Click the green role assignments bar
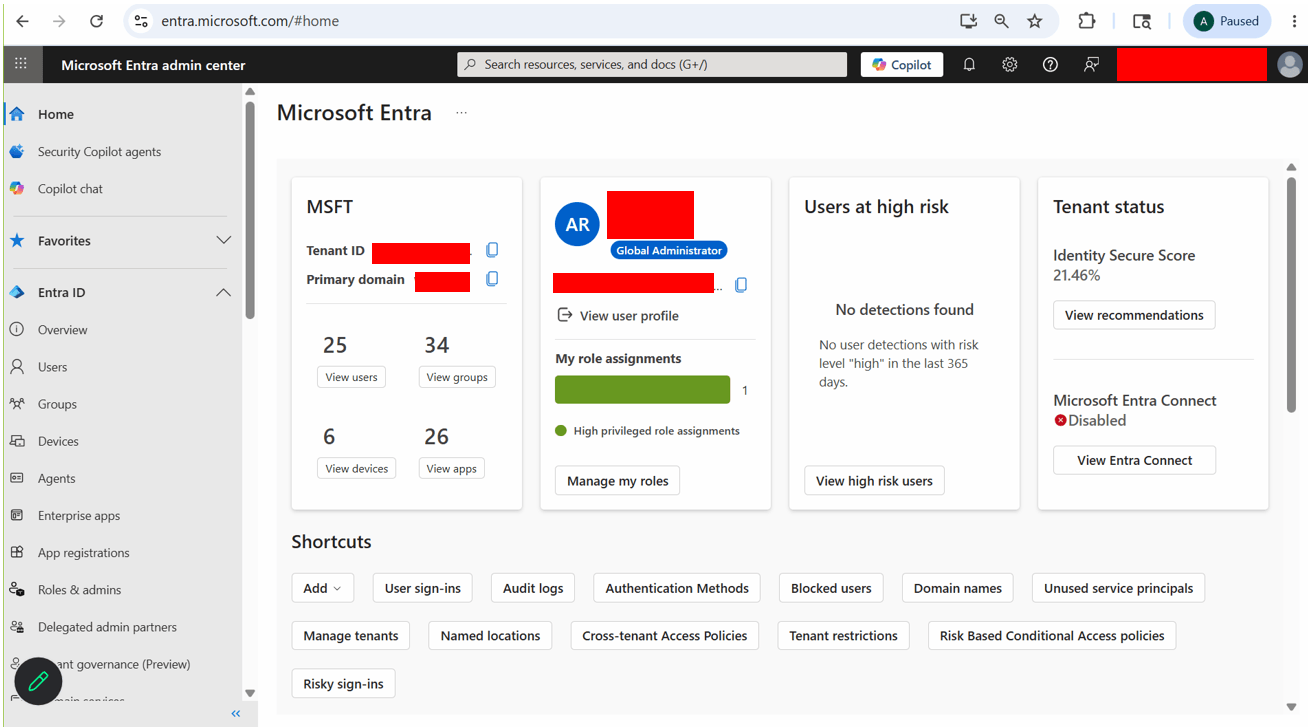The height and width of the screenshot is (727, 1308). [642, 390]
